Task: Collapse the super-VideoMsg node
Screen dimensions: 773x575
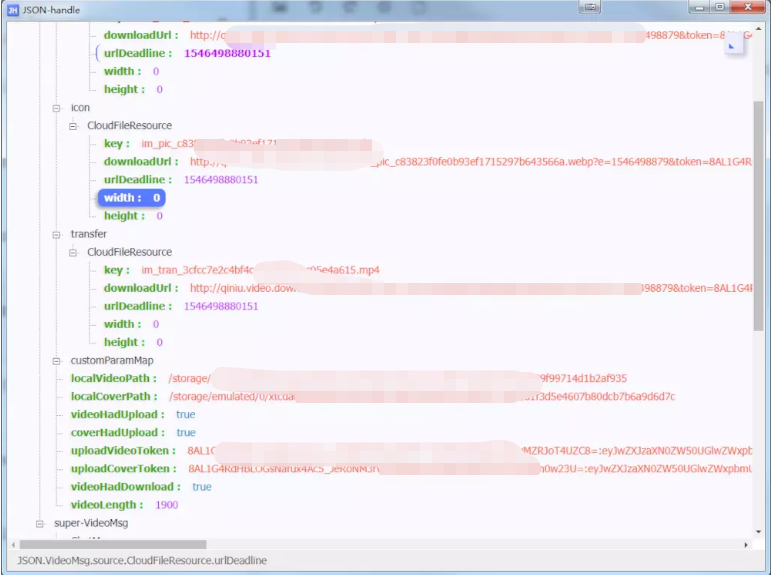Action: [x=39, y=524]
